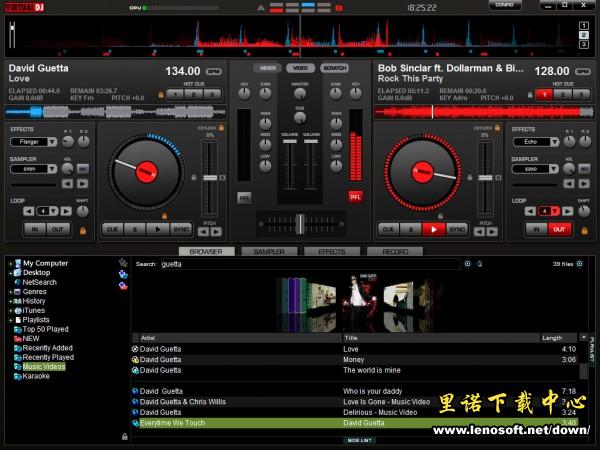This screenshot has height=450, width=600.
Task: Switch center panel to VIDEO
Action: 300,68
